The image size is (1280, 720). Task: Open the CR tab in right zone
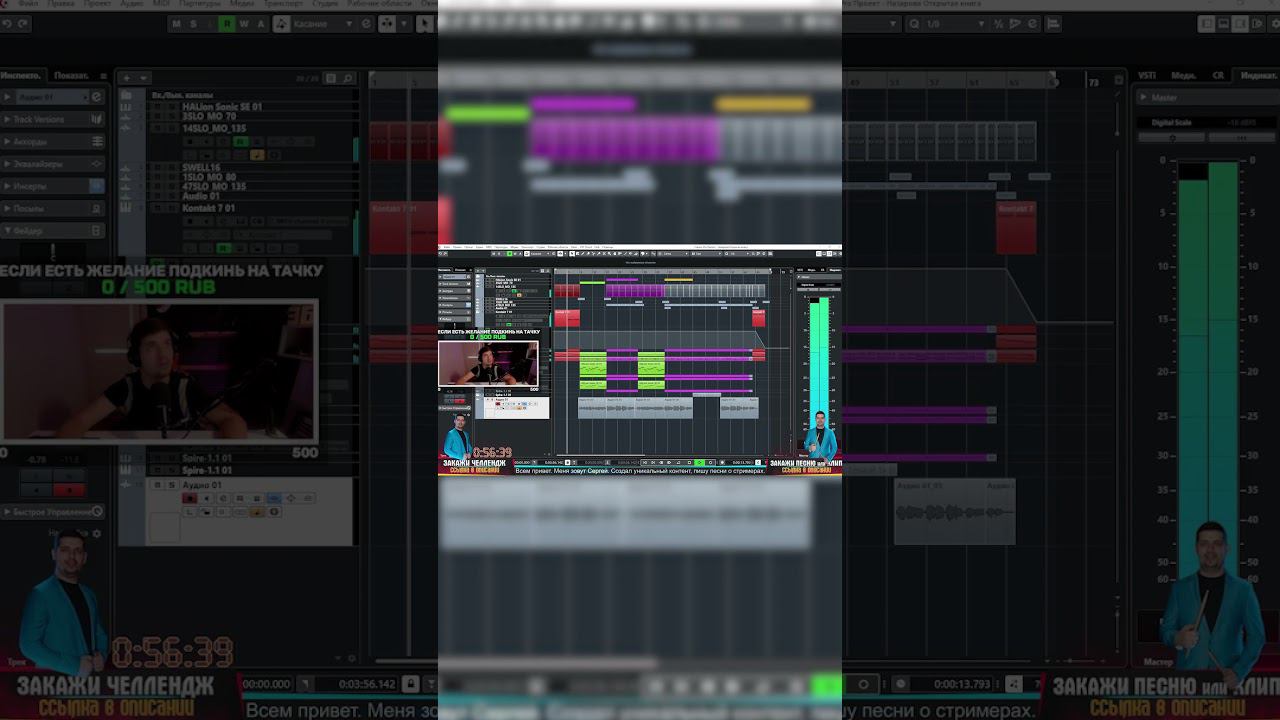click(x=1218, y=75)
